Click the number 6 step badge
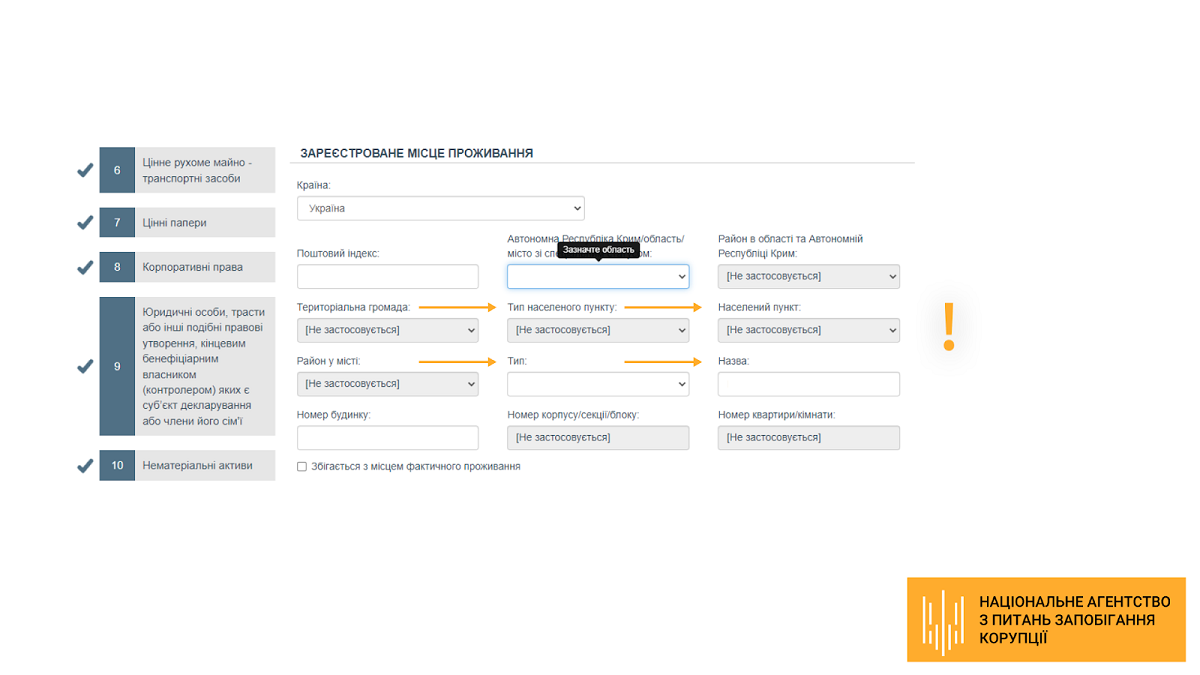This screenshot has width=1200, height=675. [x=117, y=170]
